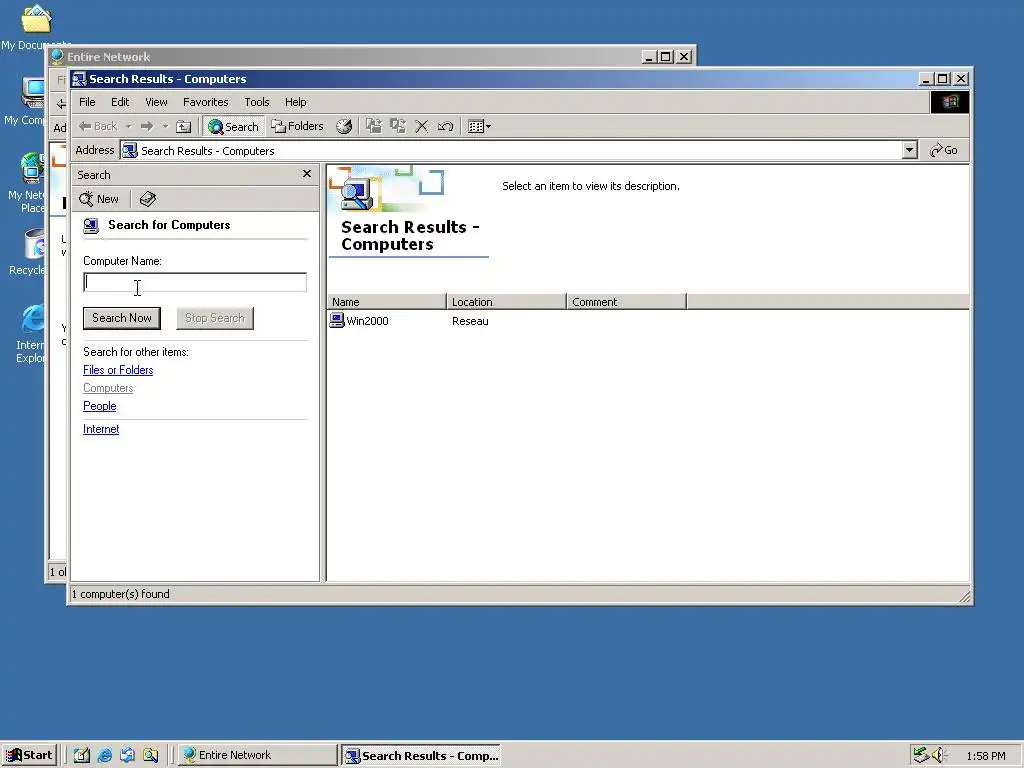The width and height of the screenshot is (1024, 768).
Task: Click the search customize icon beside New
Action: [148, 199]
